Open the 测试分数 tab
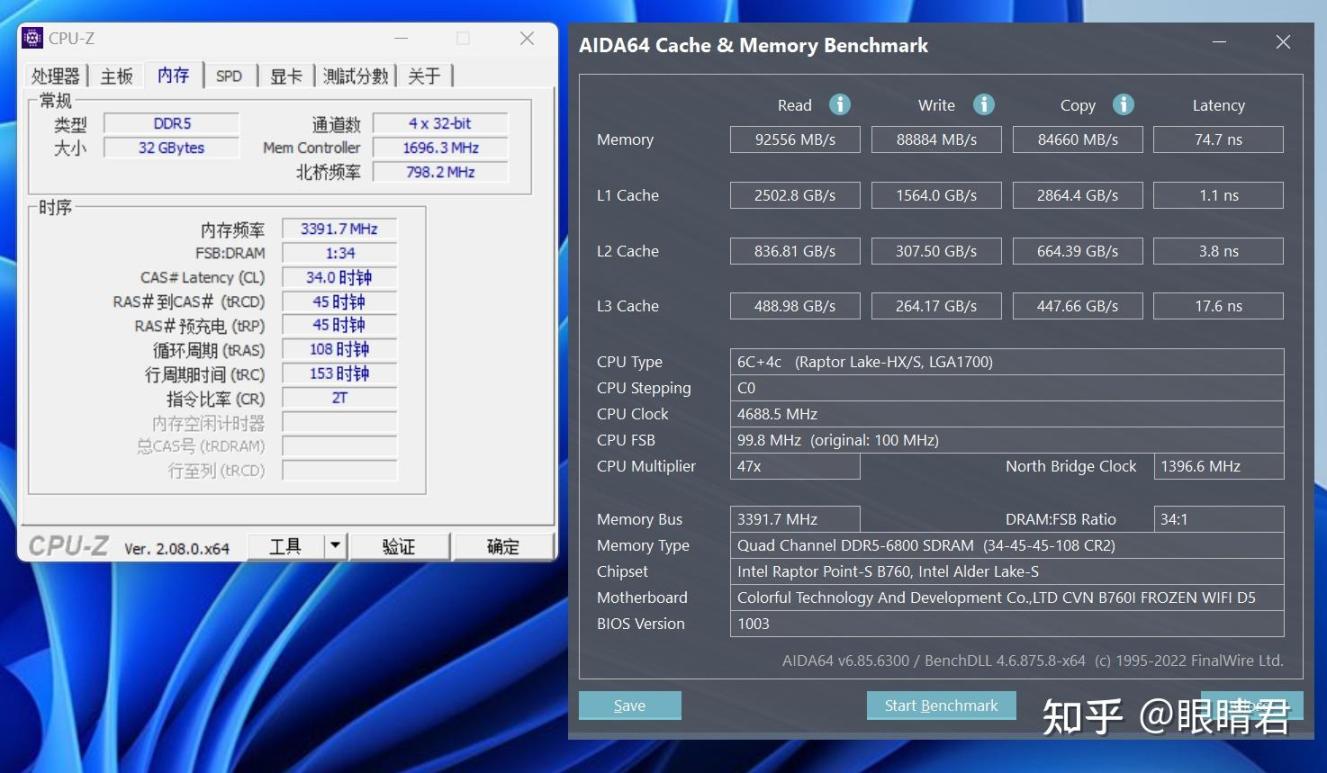 click(357, 76)
